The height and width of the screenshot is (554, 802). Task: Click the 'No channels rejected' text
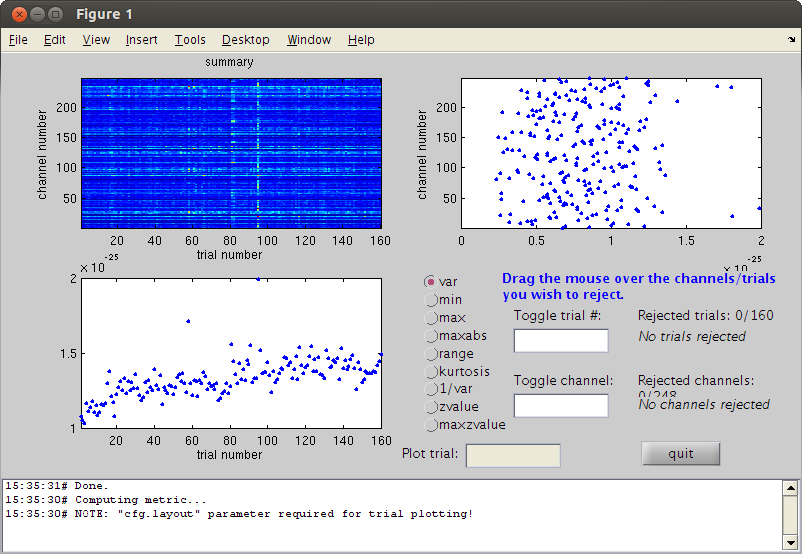pyautogui.click(x=704, y=405)
